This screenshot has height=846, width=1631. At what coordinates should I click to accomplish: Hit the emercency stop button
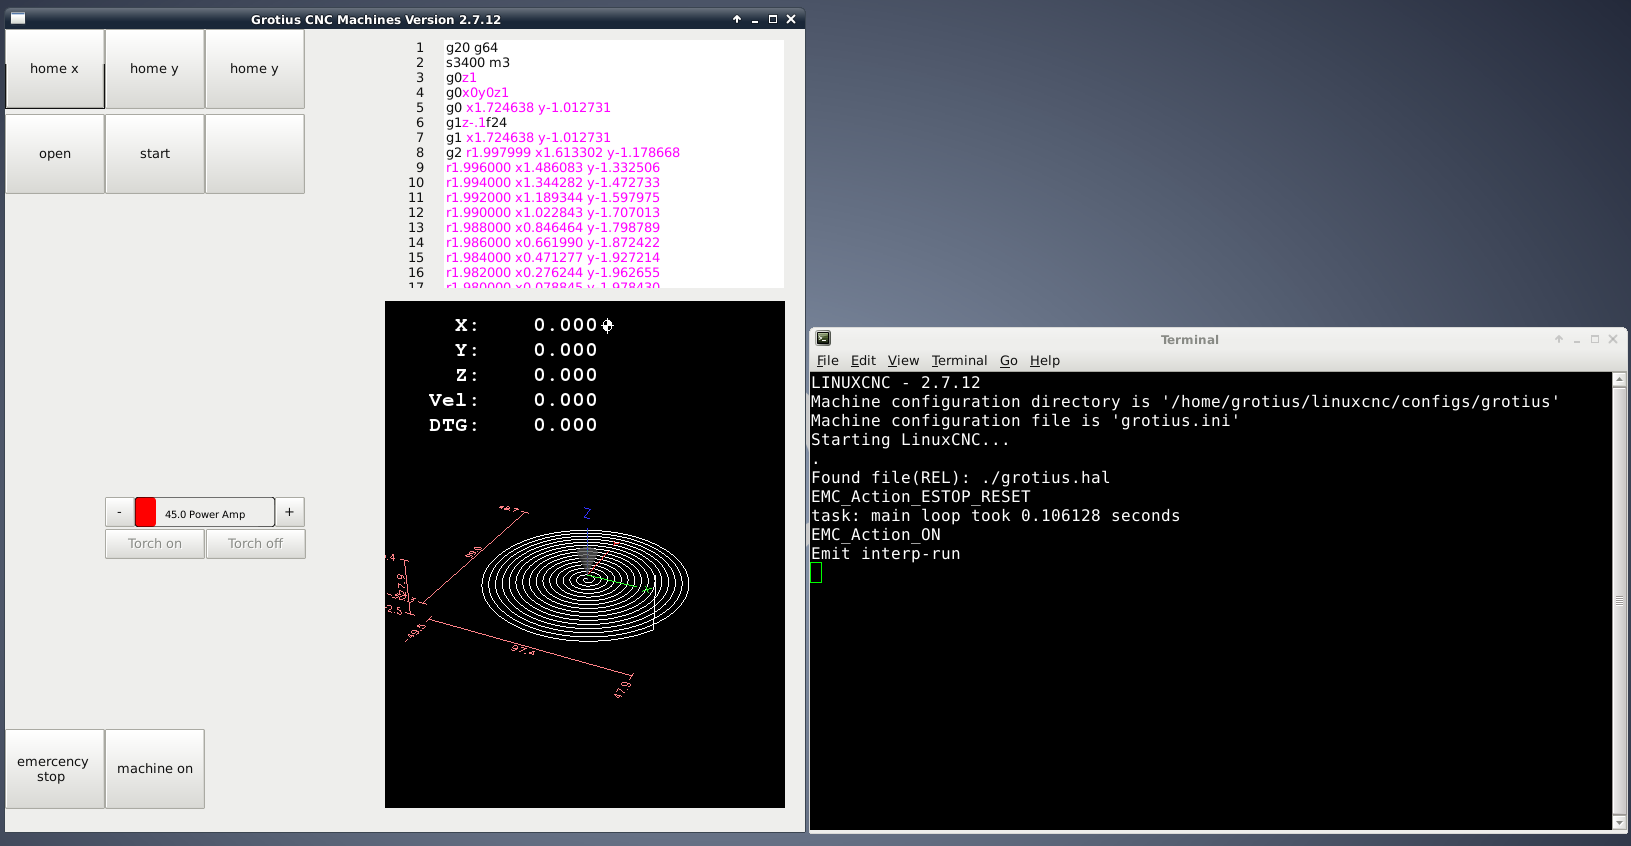pyautogui.click(x=55, y=769)
